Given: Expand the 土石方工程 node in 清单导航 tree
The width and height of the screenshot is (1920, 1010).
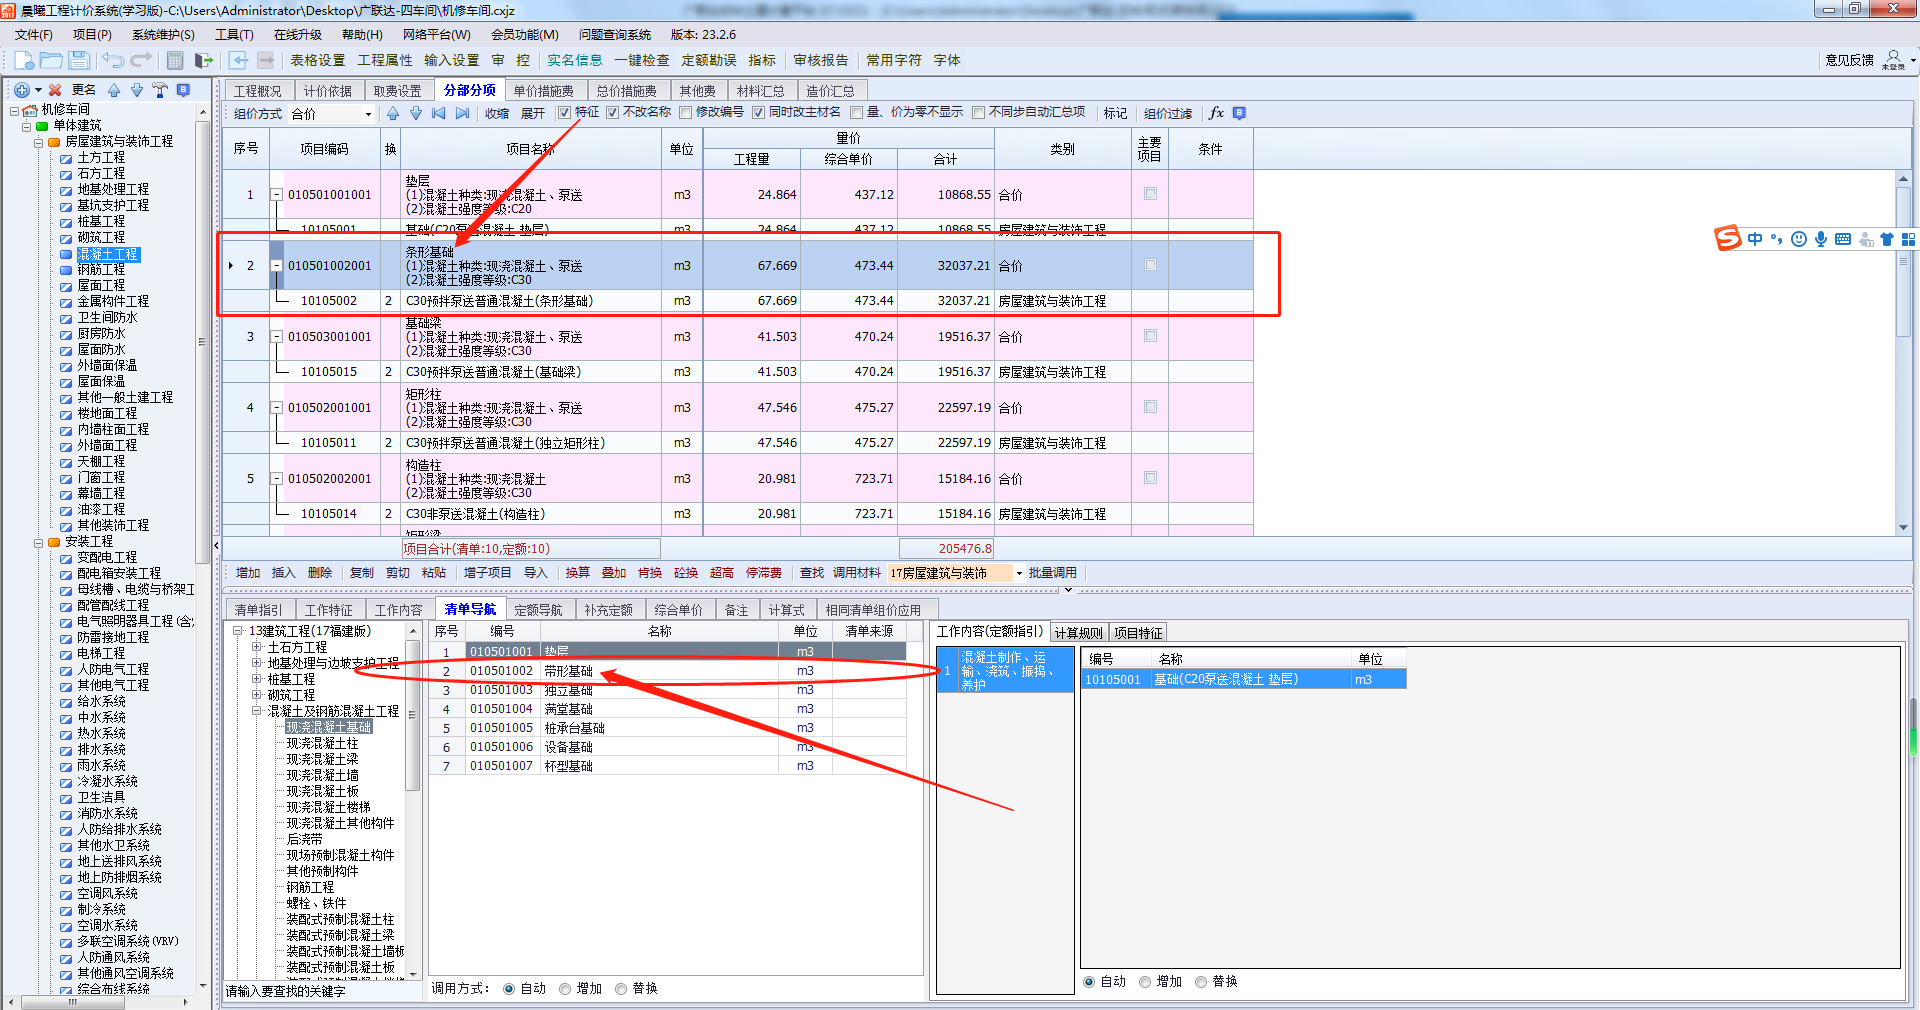Looking at the screenshot, I should [x=257, y=647].
